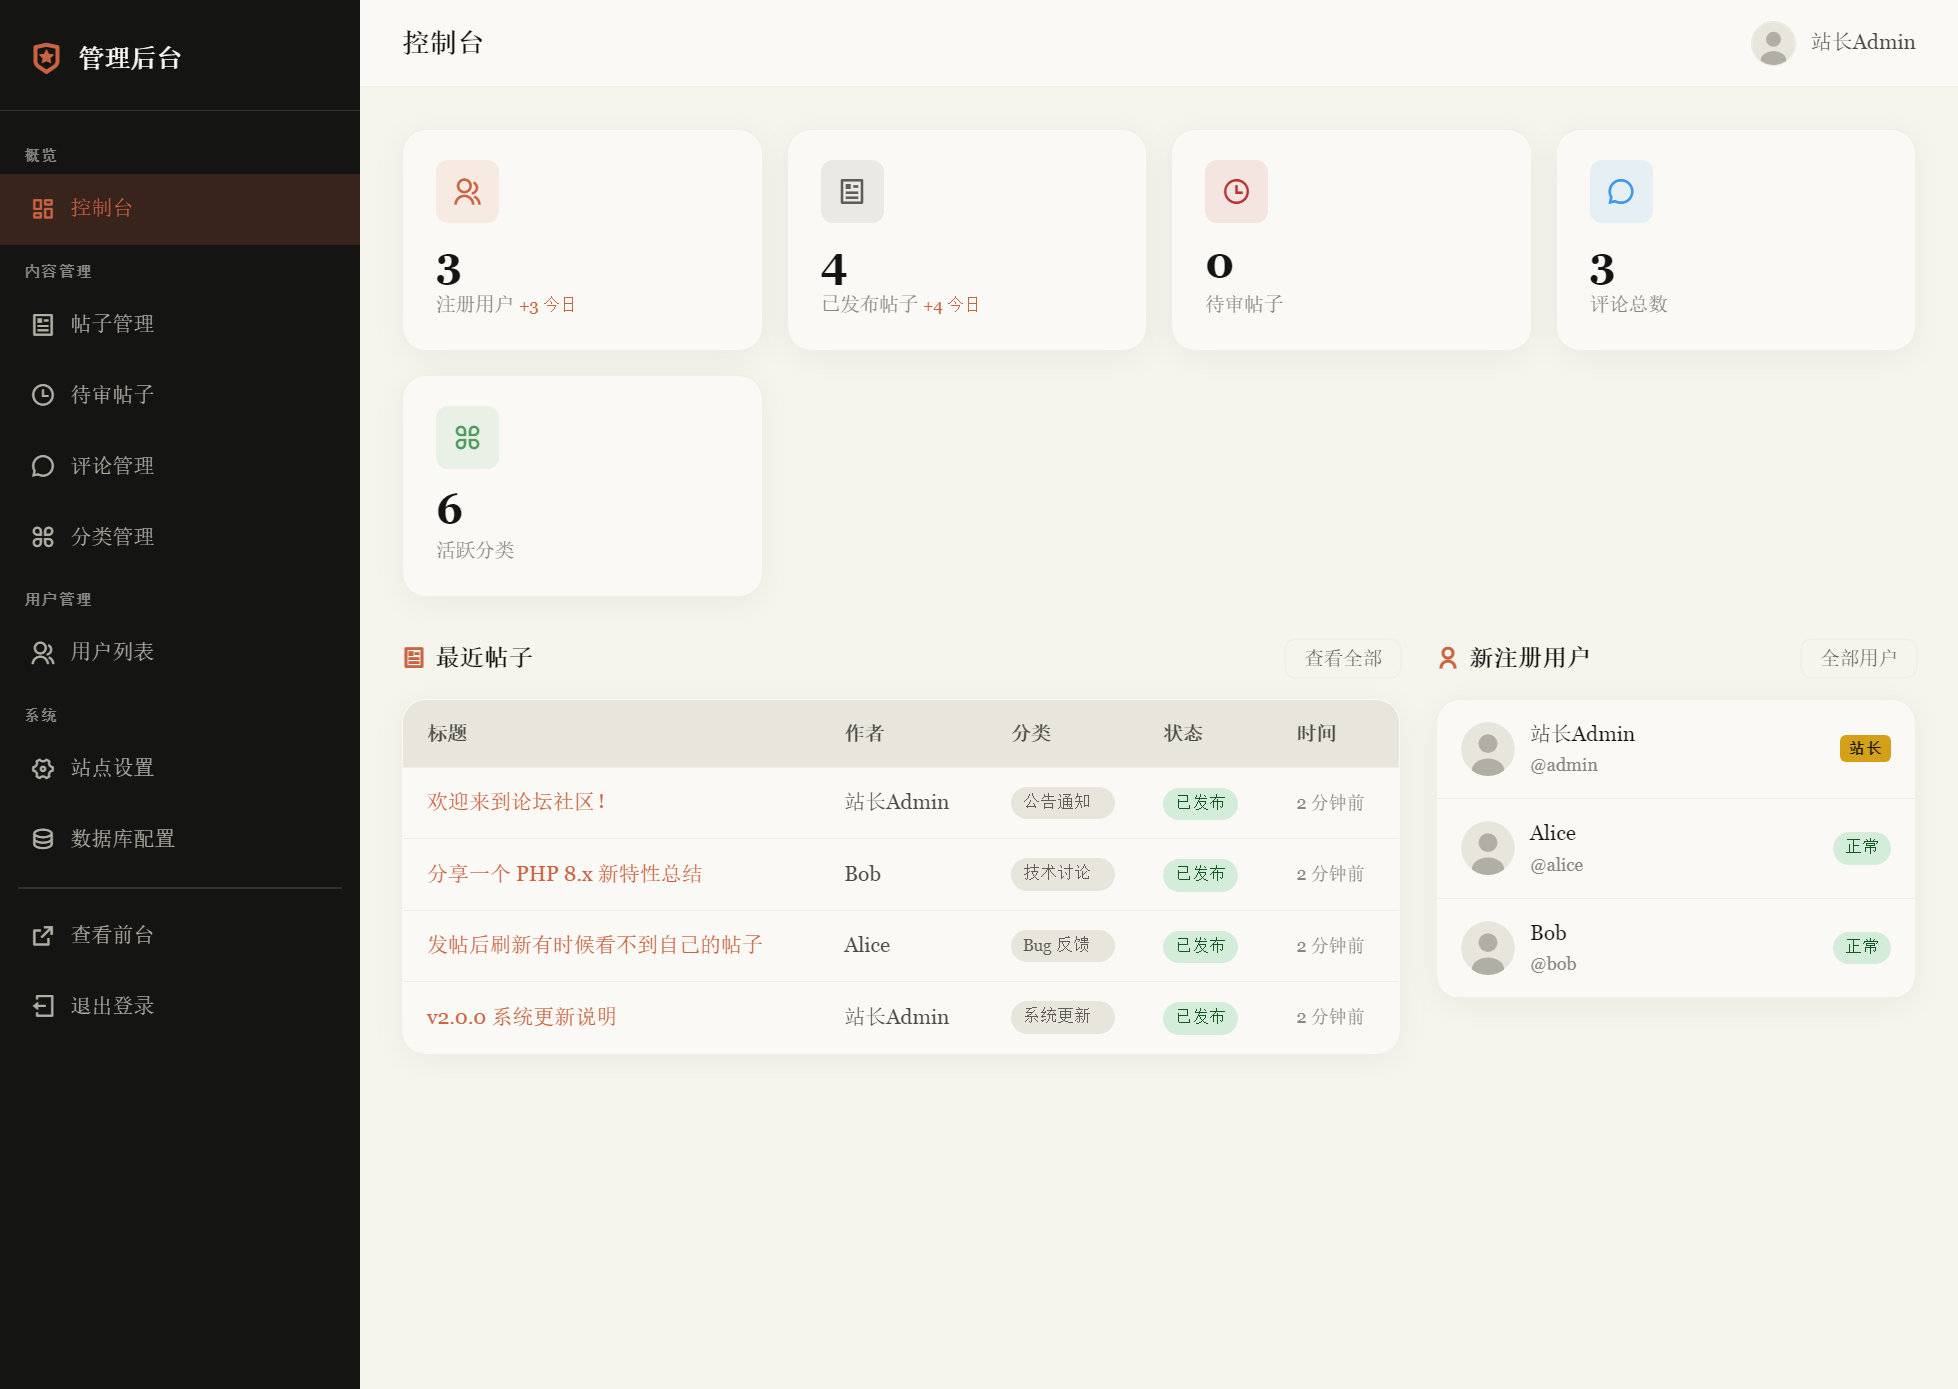Viewport: 1958px width, 1389px height.
Task: Click the logout icon beside 退出登录
Action: point(42,1006)
